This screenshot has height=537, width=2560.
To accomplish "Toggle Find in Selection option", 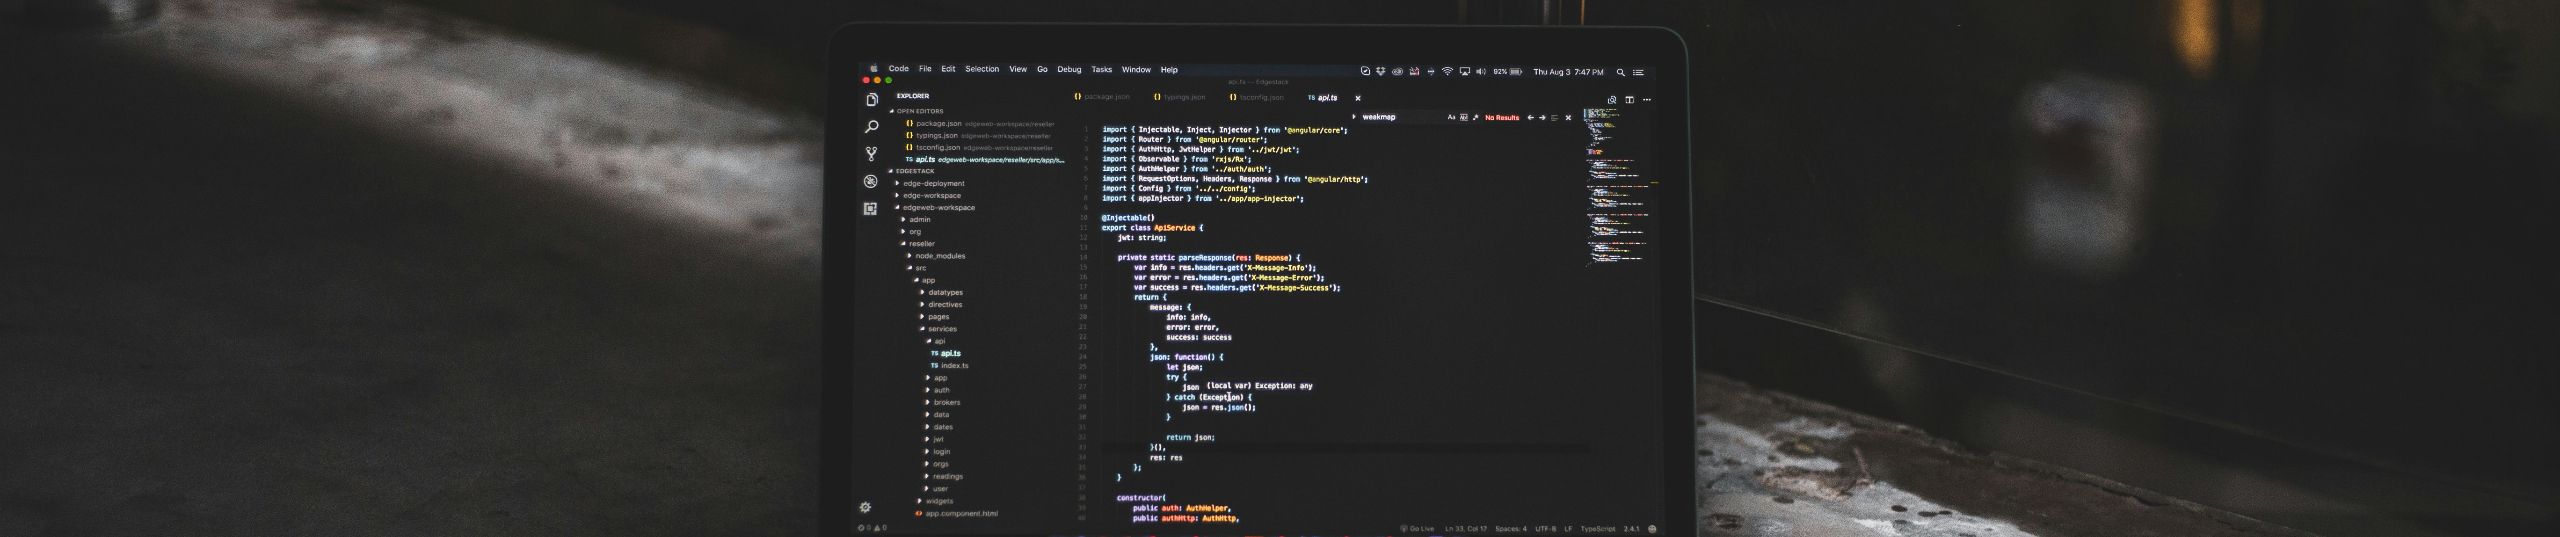I will tap(1554, 117).
